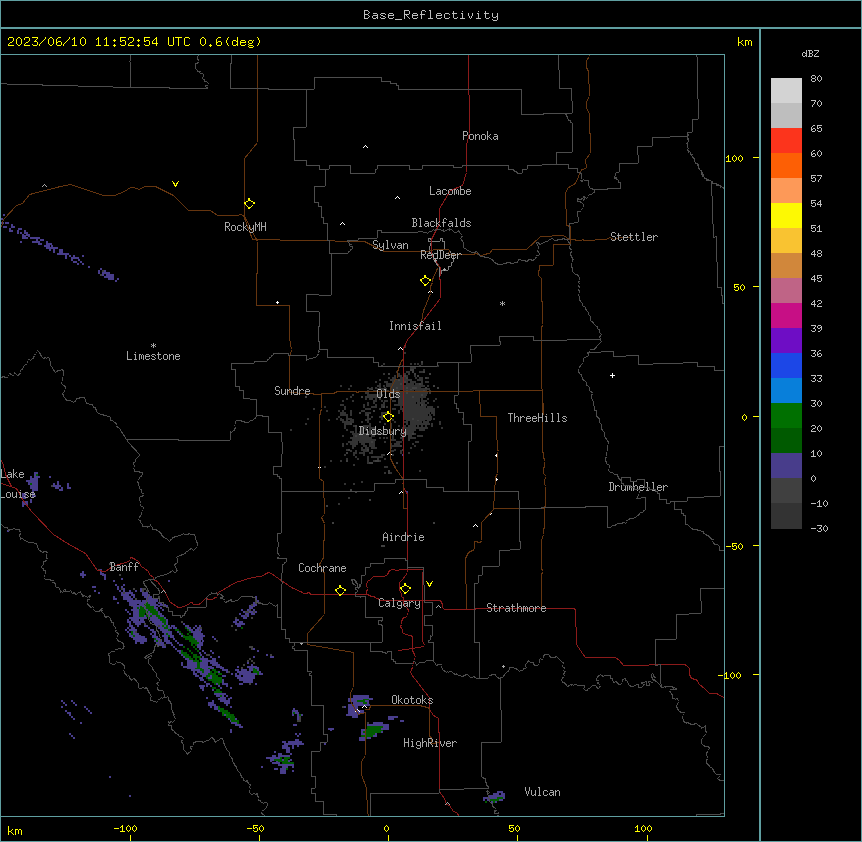Viewport: 862px width, 842px height.
Task: Click the timestamp 2023/06/10 11:52:54 UTC
Action: [99, 42]
